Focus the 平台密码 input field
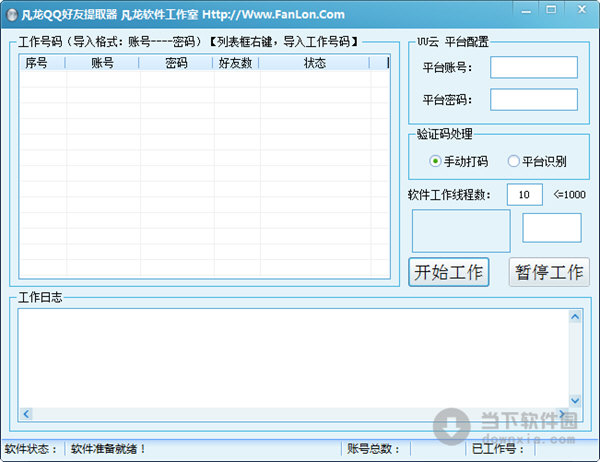The image size is (600, 462). pos(534,100)
